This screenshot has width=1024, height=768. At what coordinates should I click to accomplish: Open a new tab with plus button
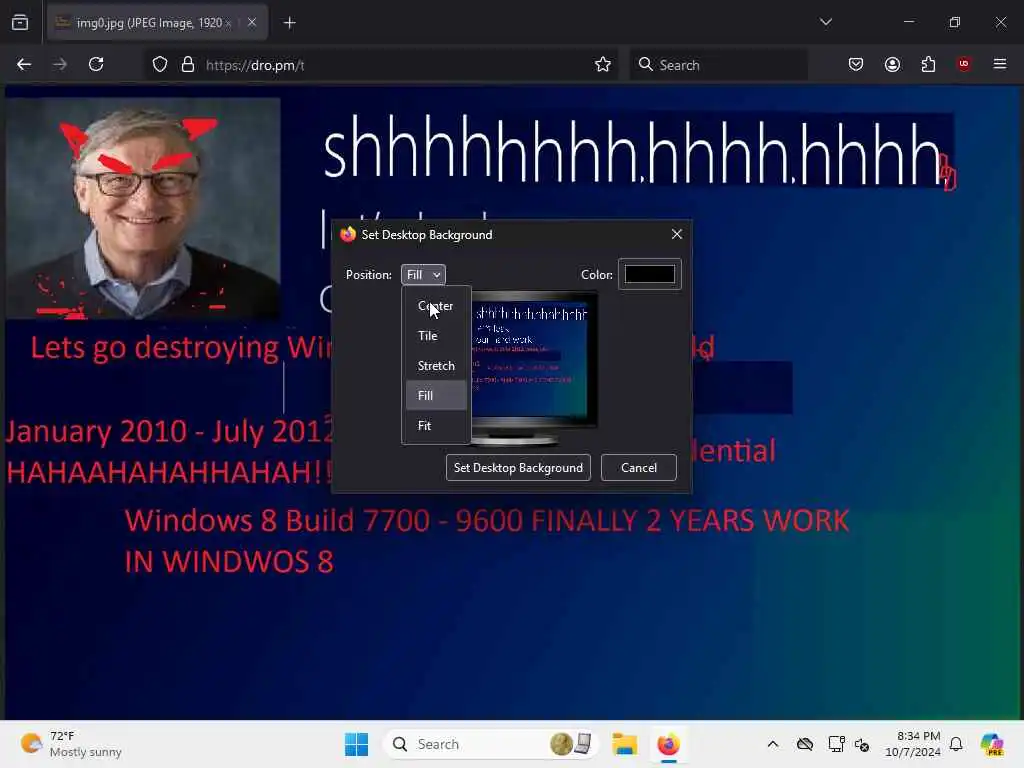tap(289, 23)
